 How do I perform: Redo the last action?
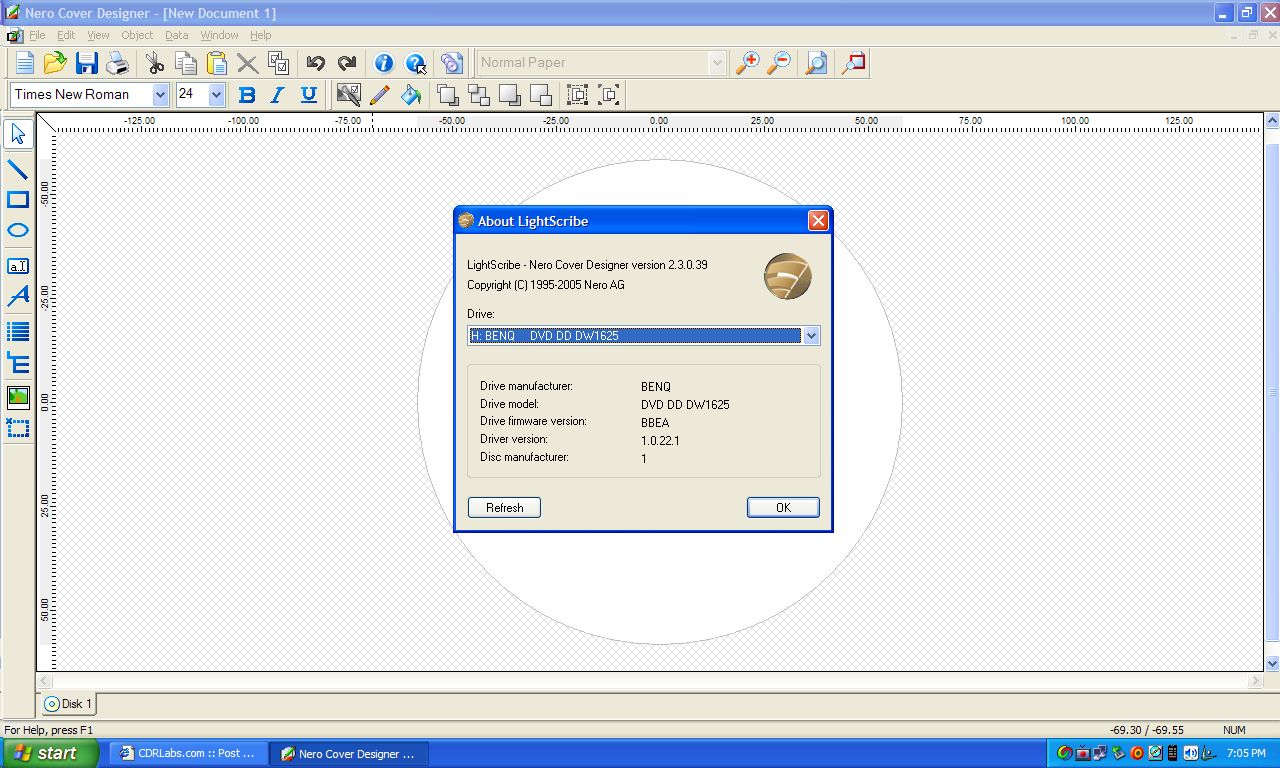click(x=347, y=63)
